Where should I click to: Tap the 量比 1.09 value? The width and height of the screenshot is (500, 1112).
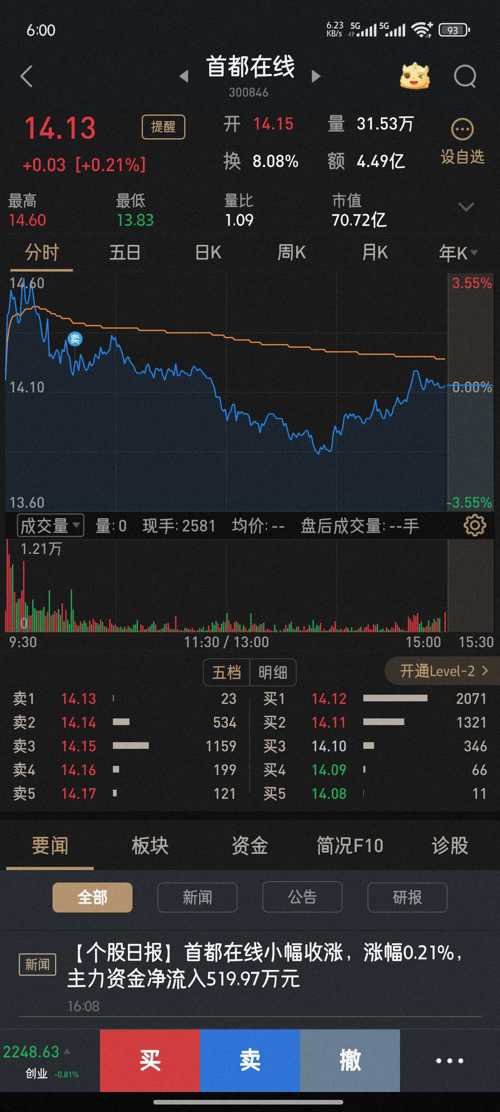click(x=239, y=220)
